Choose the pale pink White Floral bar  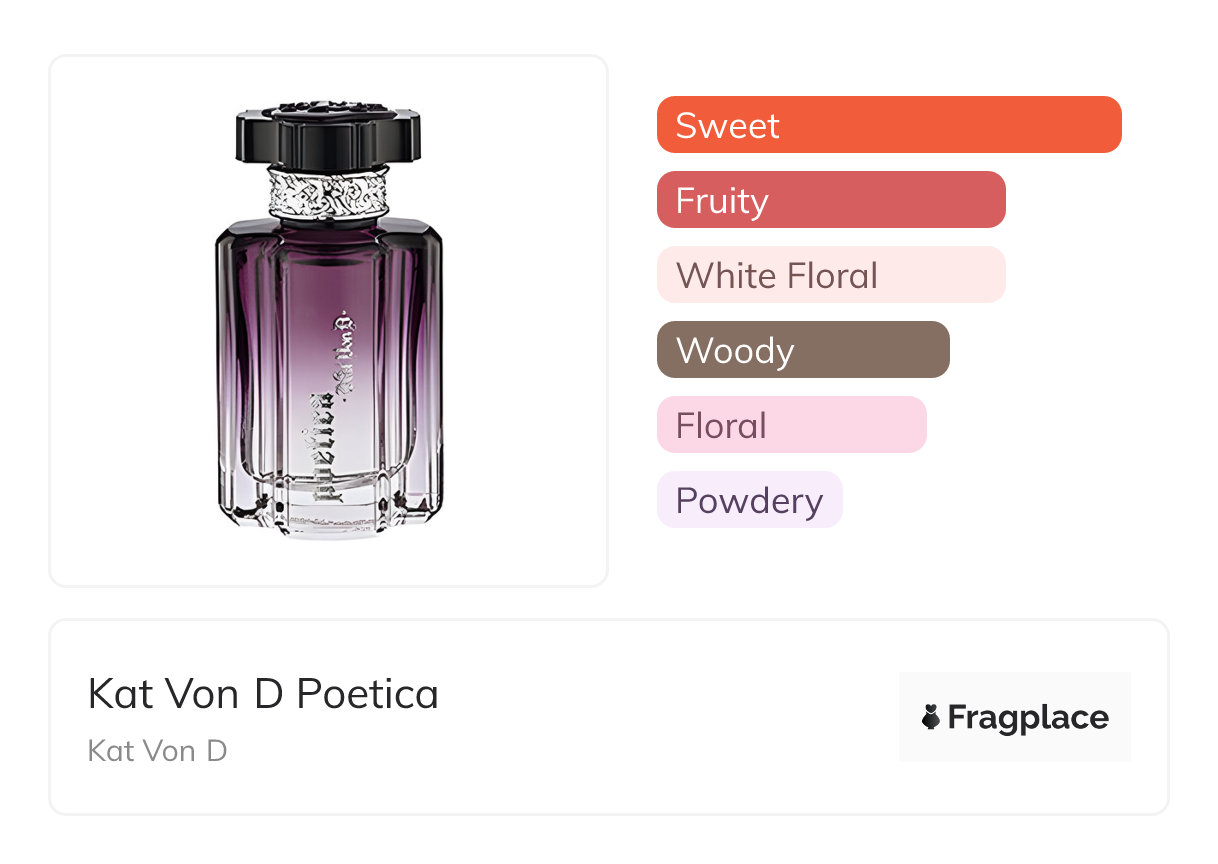(831, 275)
